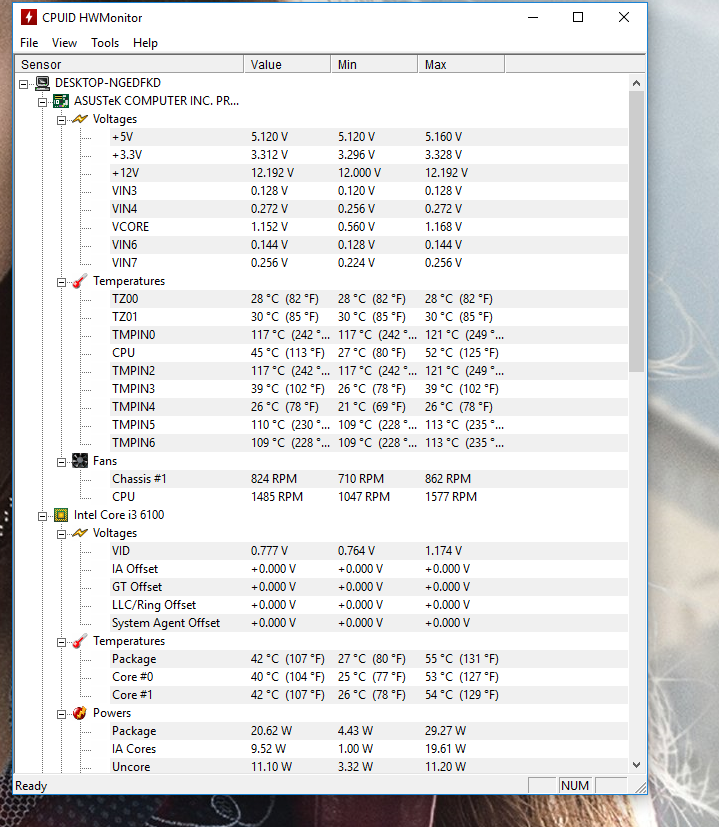Collapse the ASUSTeK COMPUTER INC. node
The image size is (719, 827).
click(x=43, y=102)
